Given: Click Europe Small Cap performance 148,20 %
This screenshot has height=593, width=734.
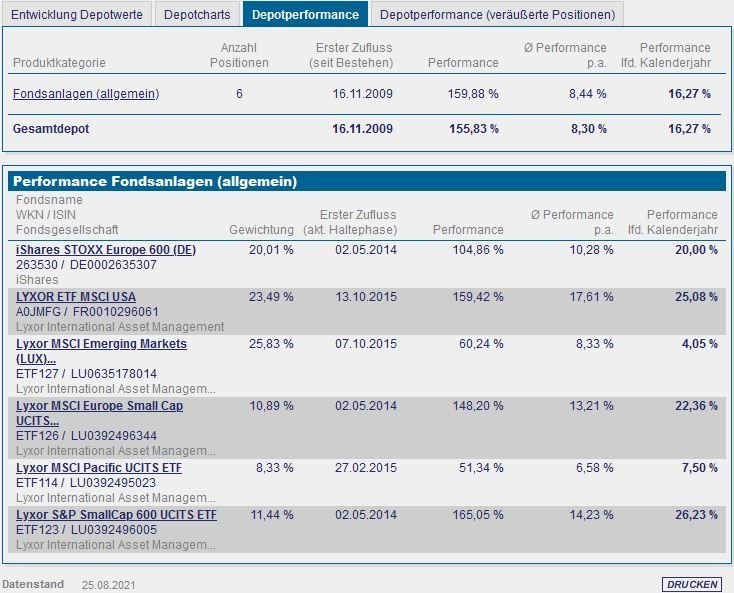Looking at the screenshot, I should pyautogui.click(x=477, y=406).
